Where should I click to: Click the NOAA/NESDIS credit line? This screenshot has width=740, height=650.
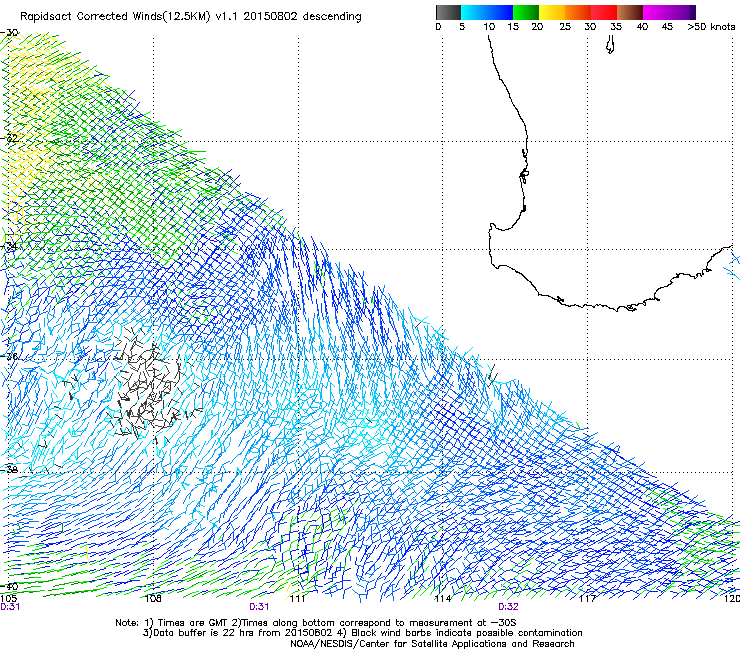432,644
